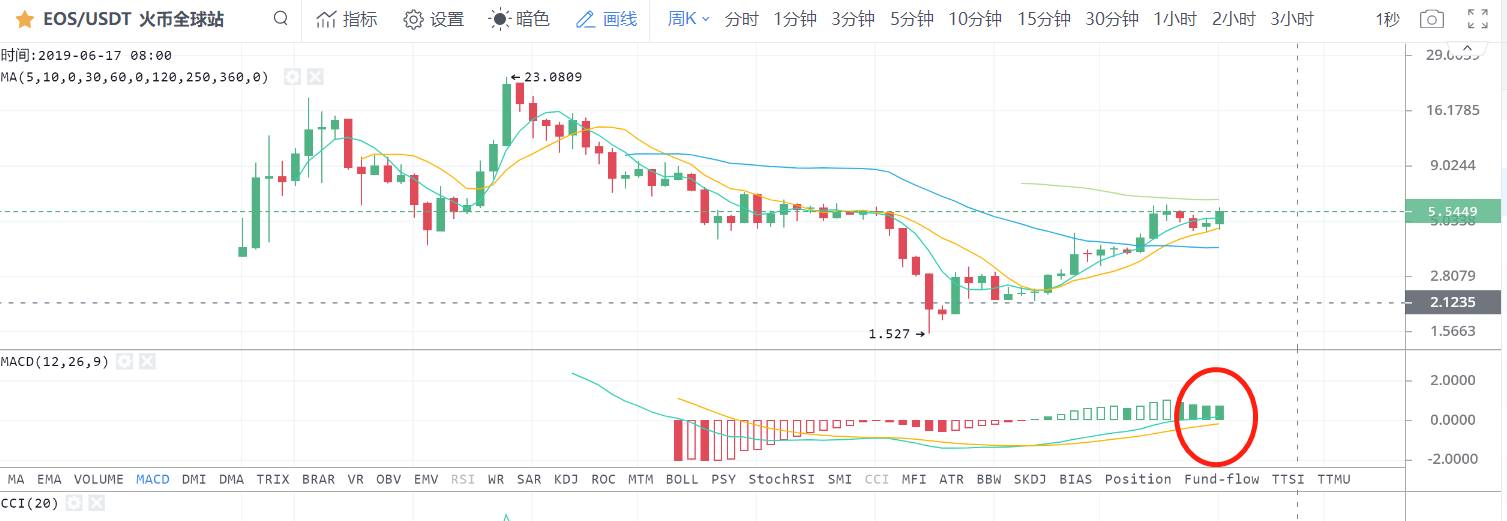The image size is (1507, 521).
Task: Select the EMA indicator tab
Action: pos(50,479)
